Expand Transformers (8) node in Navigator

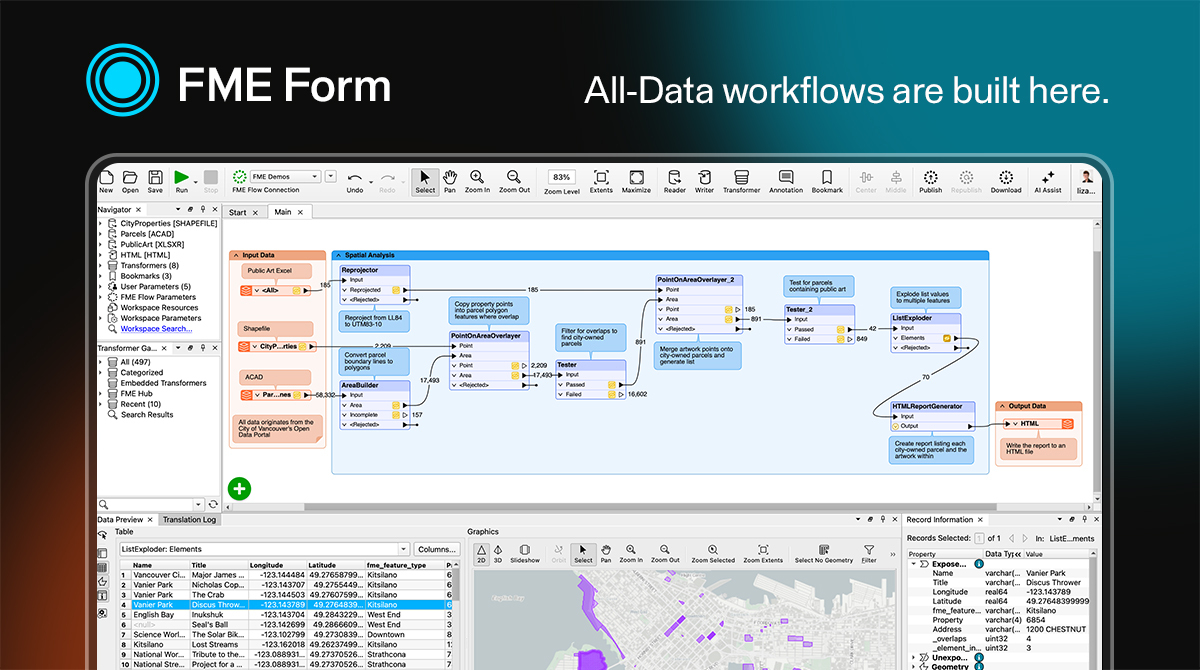(100, 265)
